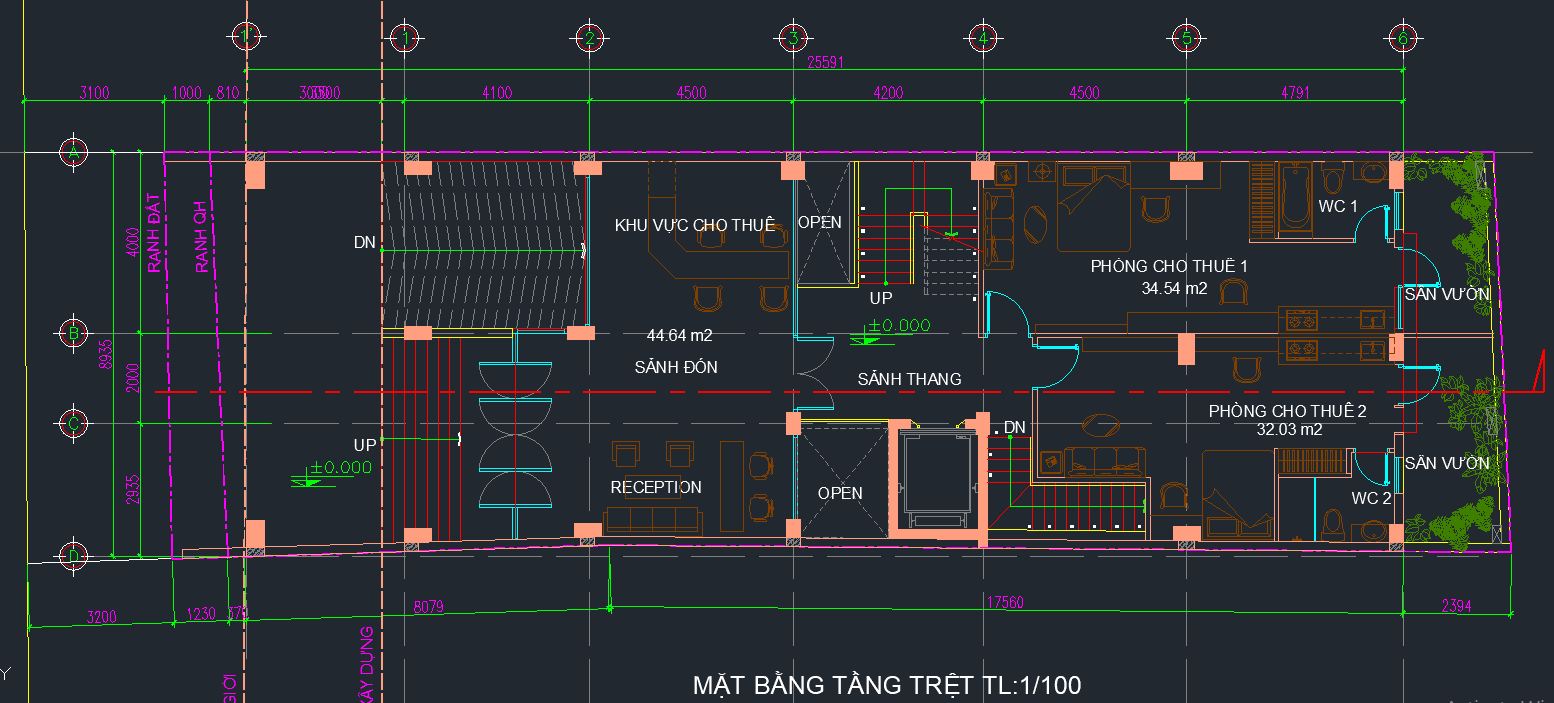This screenshot has width=1554, height=703.
Task: Select the 44.64 m2 area text
Action: click(x=680, y=335)
